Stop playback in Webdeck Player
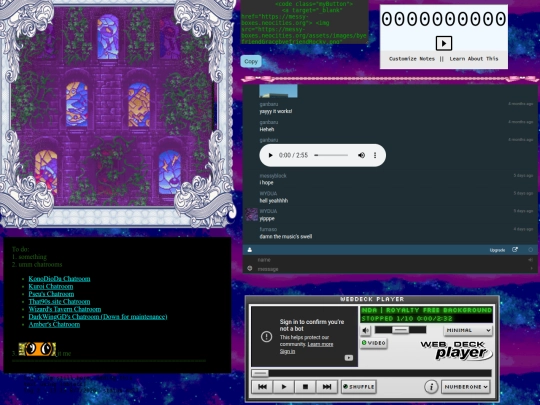Viewport: 540px width, 405px height. 305,387
